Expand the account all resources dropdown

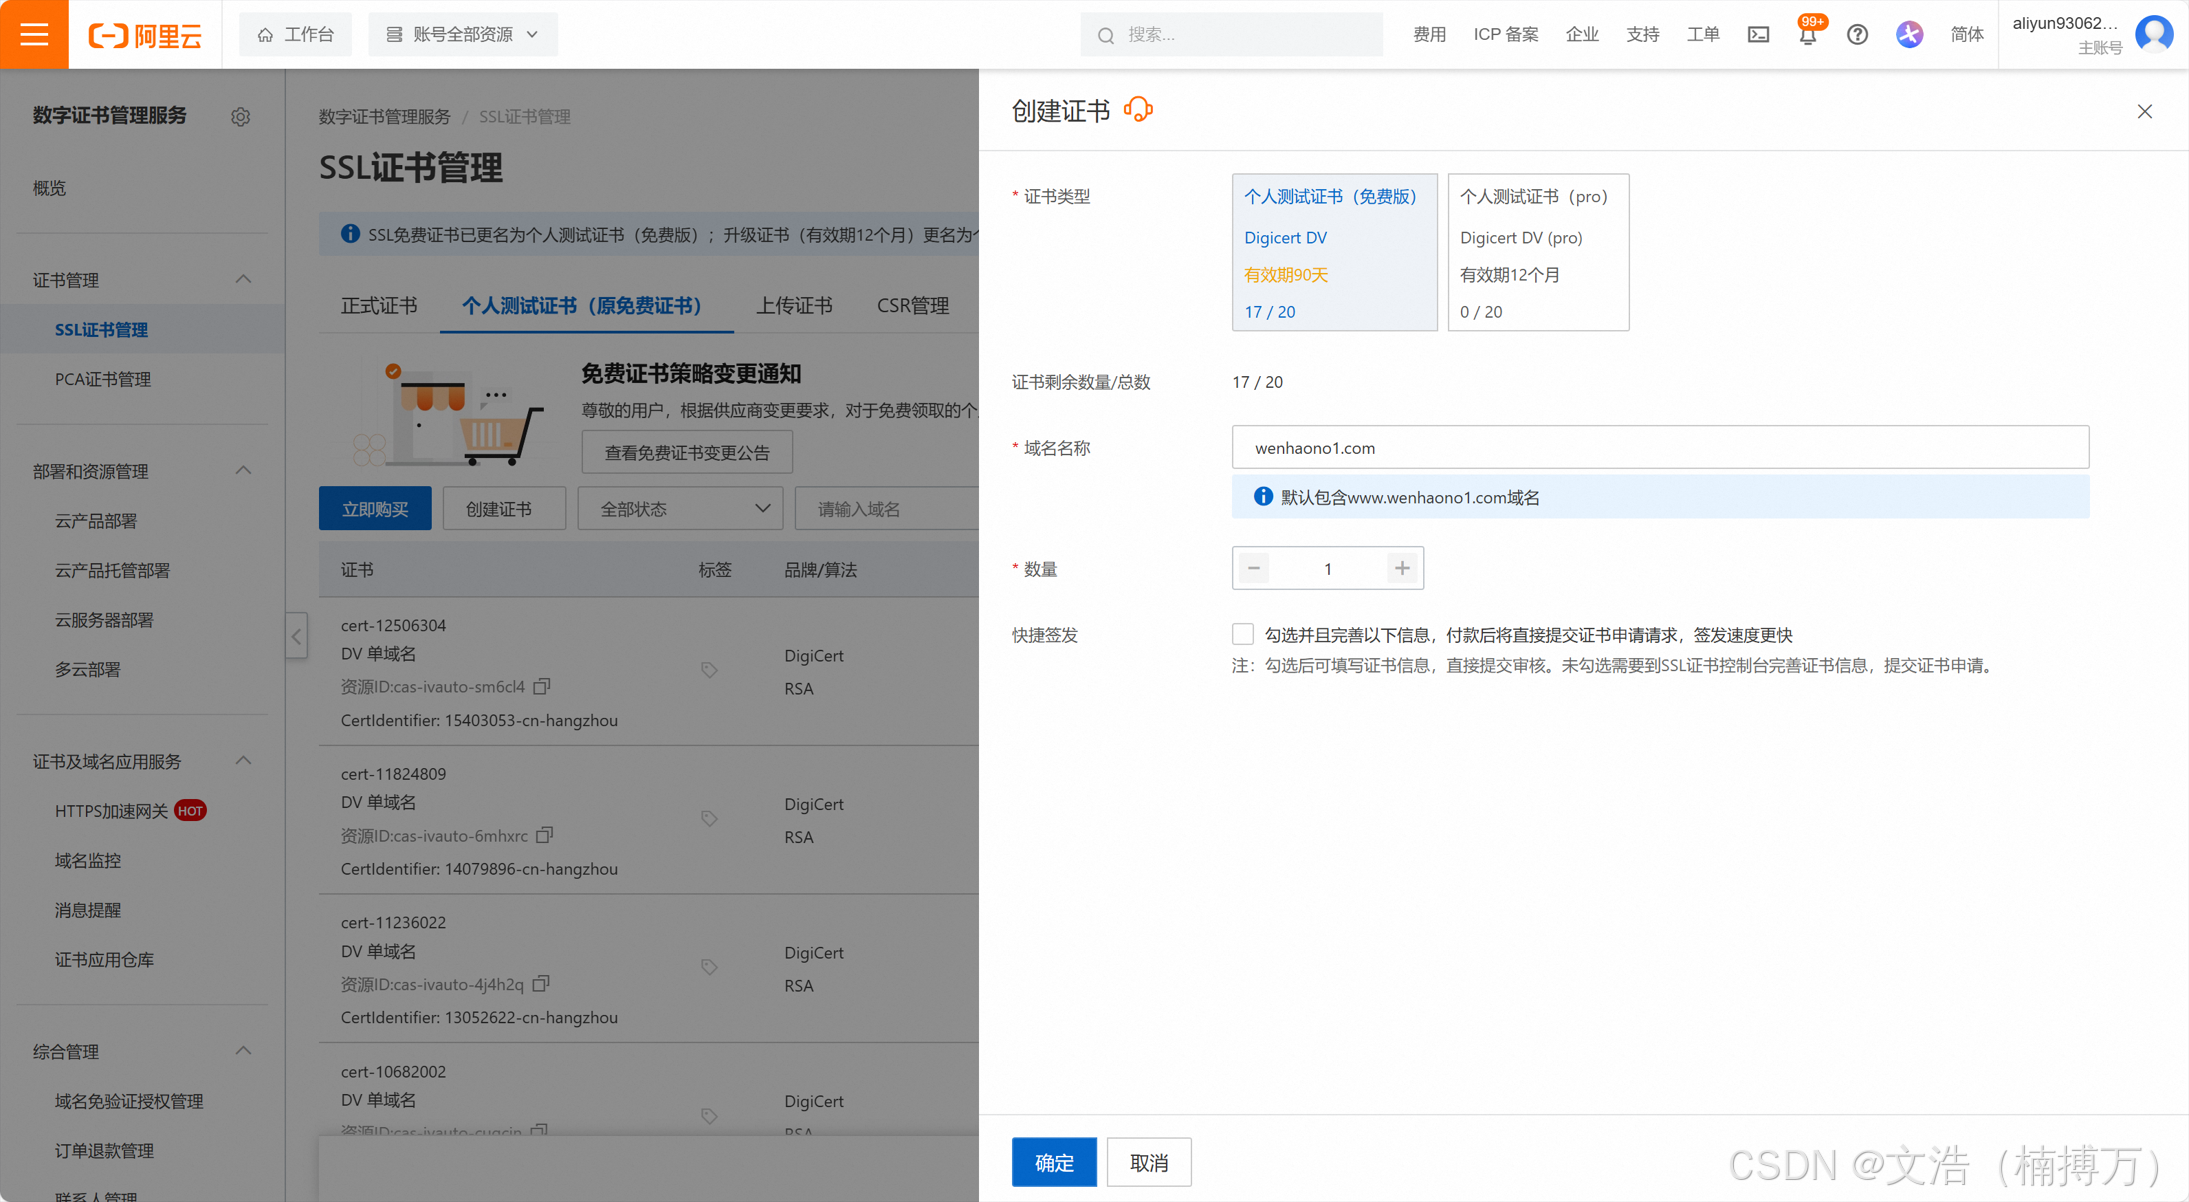click(x=463, y=35)
